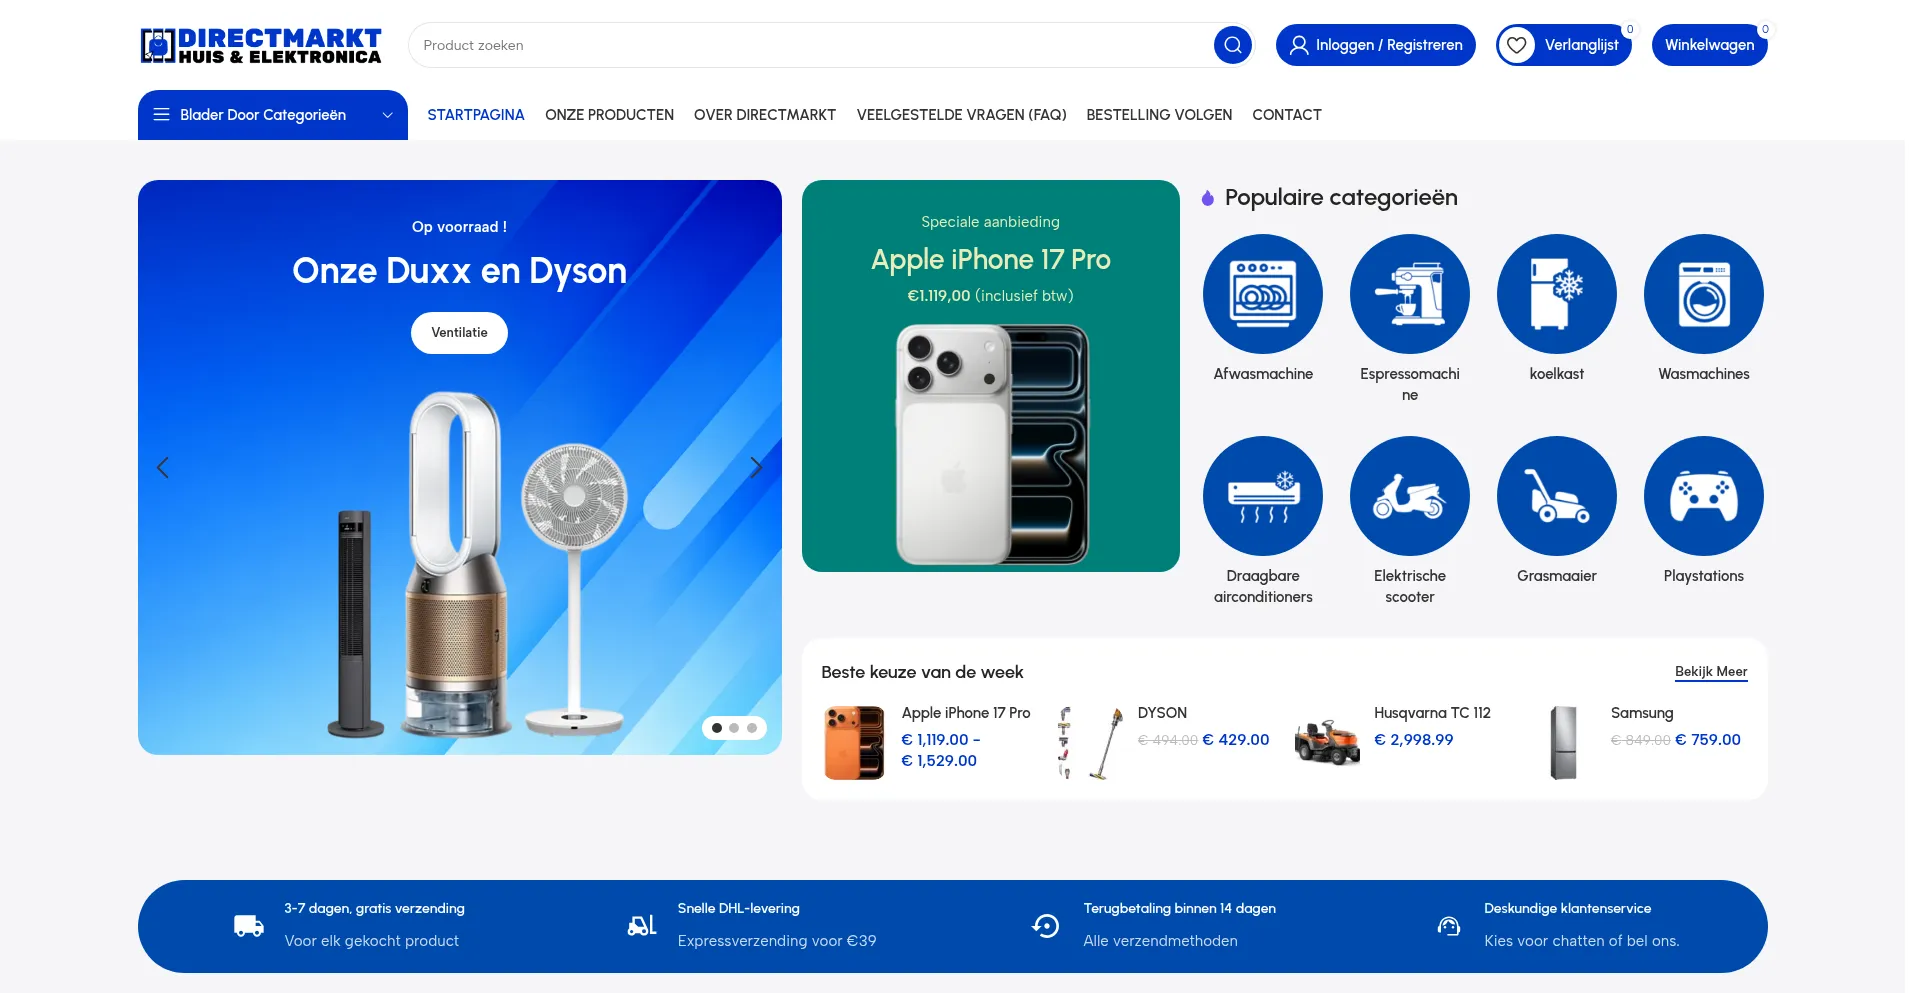Click the Wasmachines label
Viewport: 1920px width, 993px height.
(1704, 374)
